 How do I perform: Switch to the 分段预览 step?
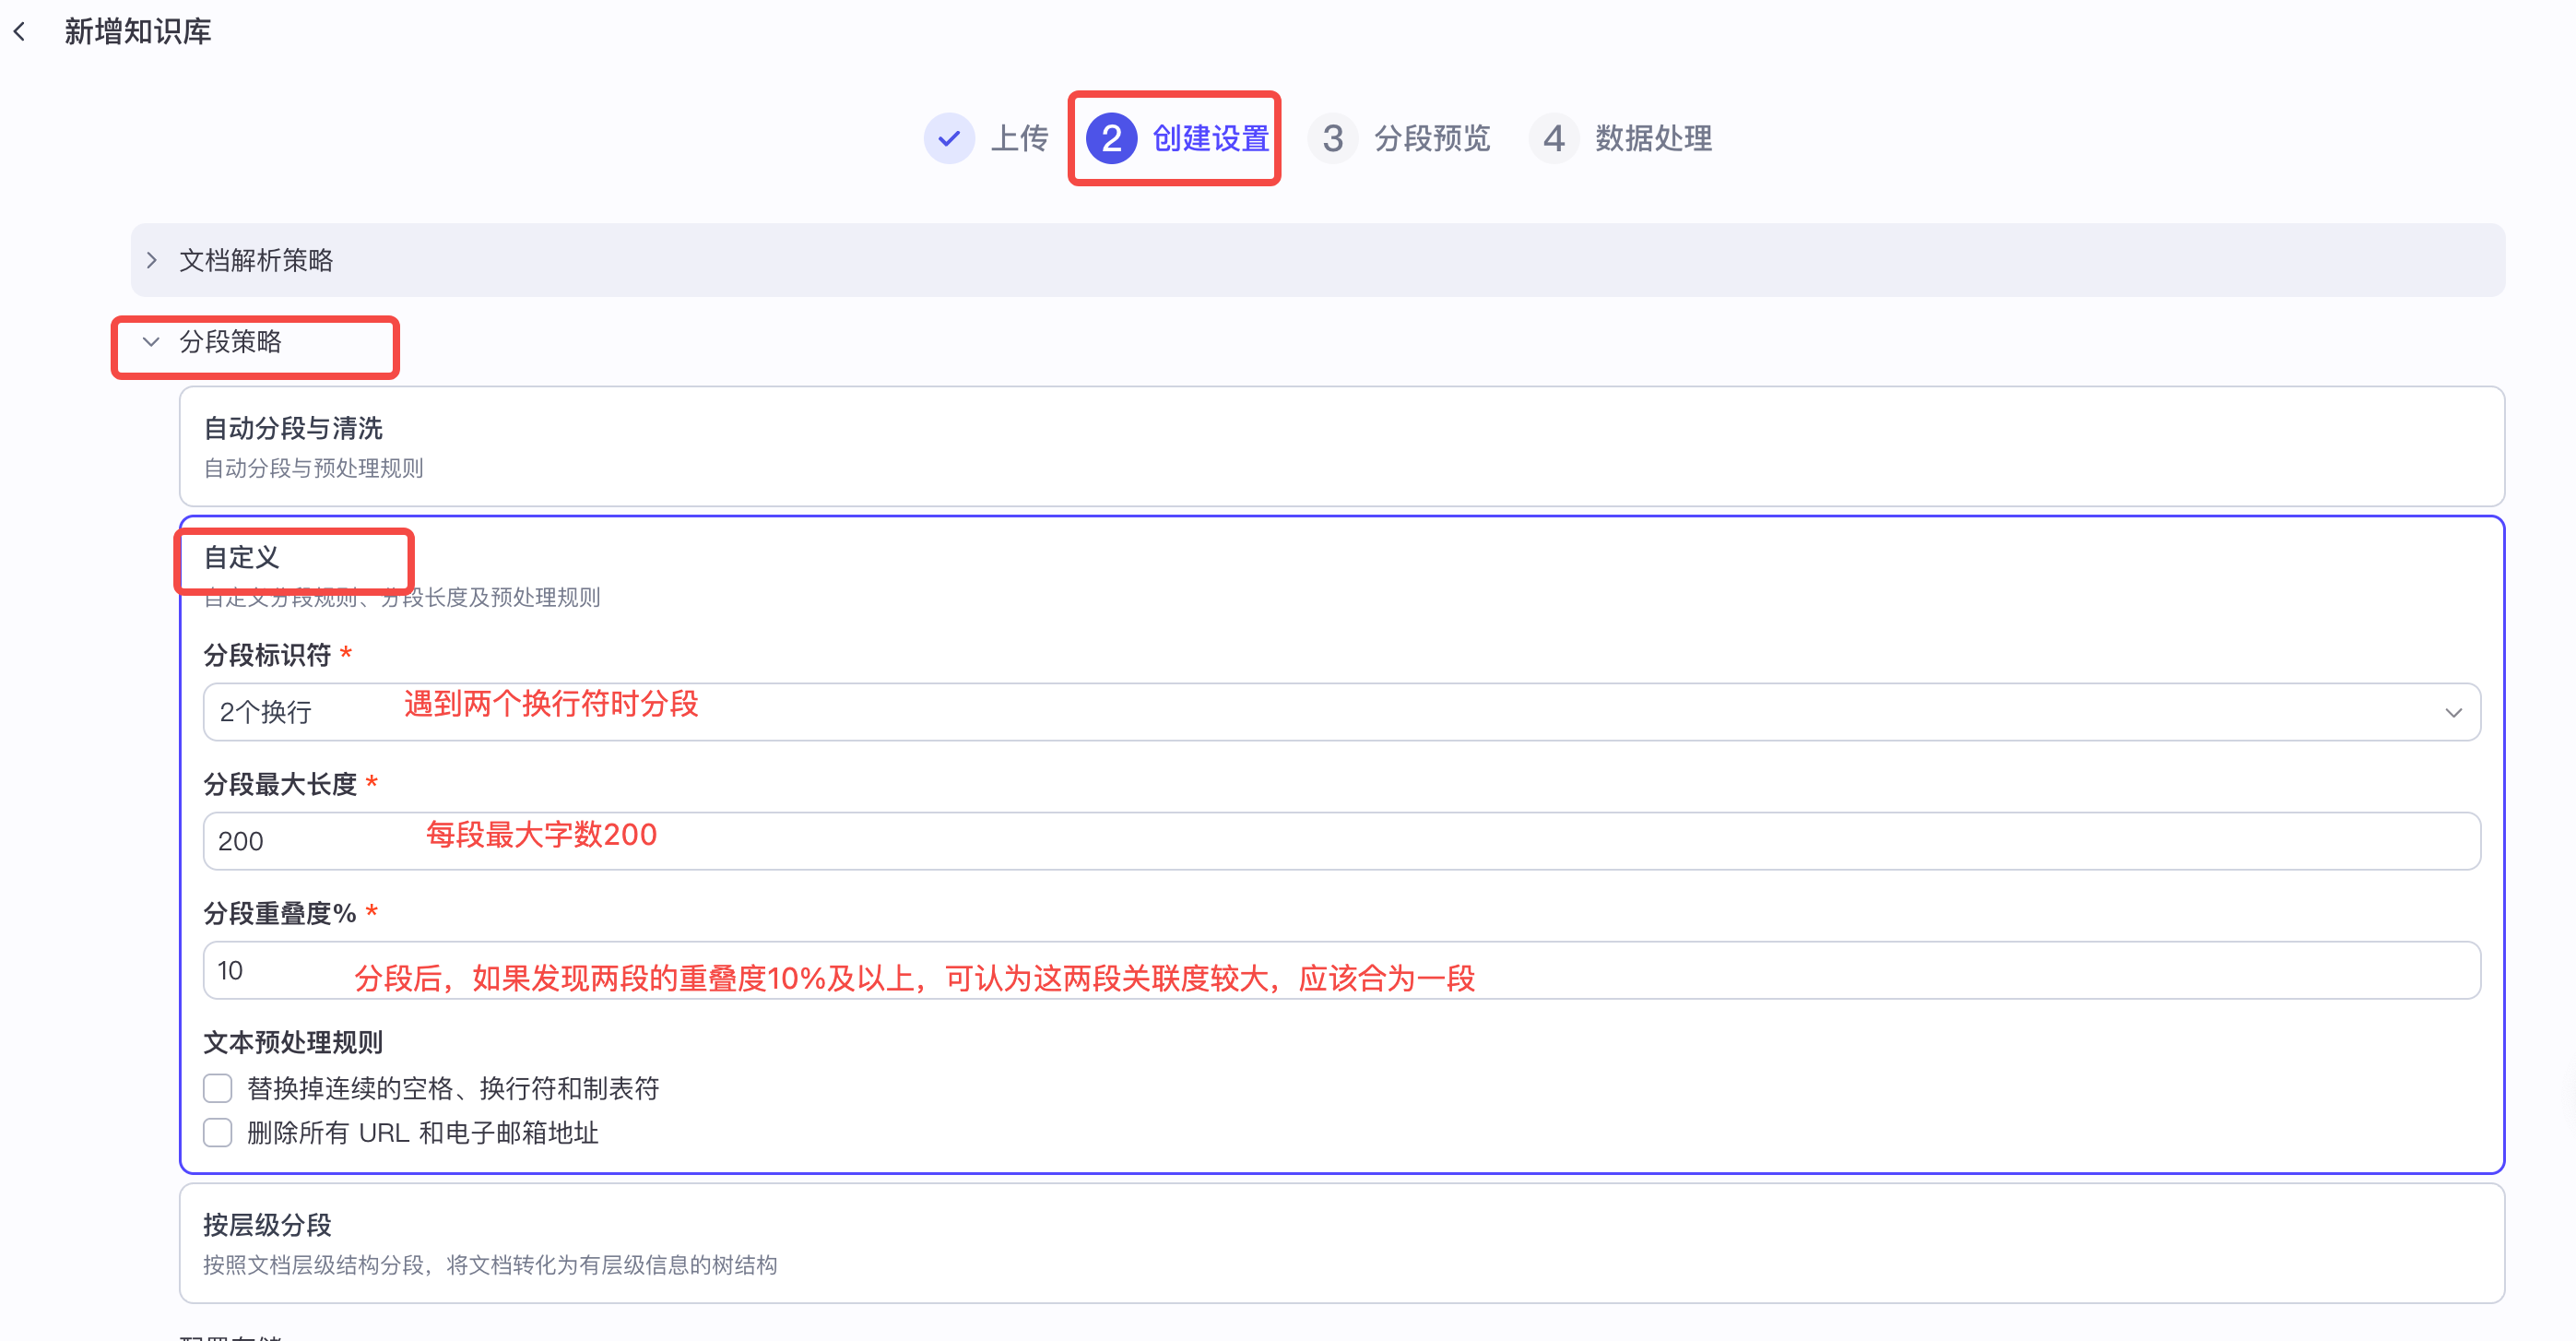1430,138
